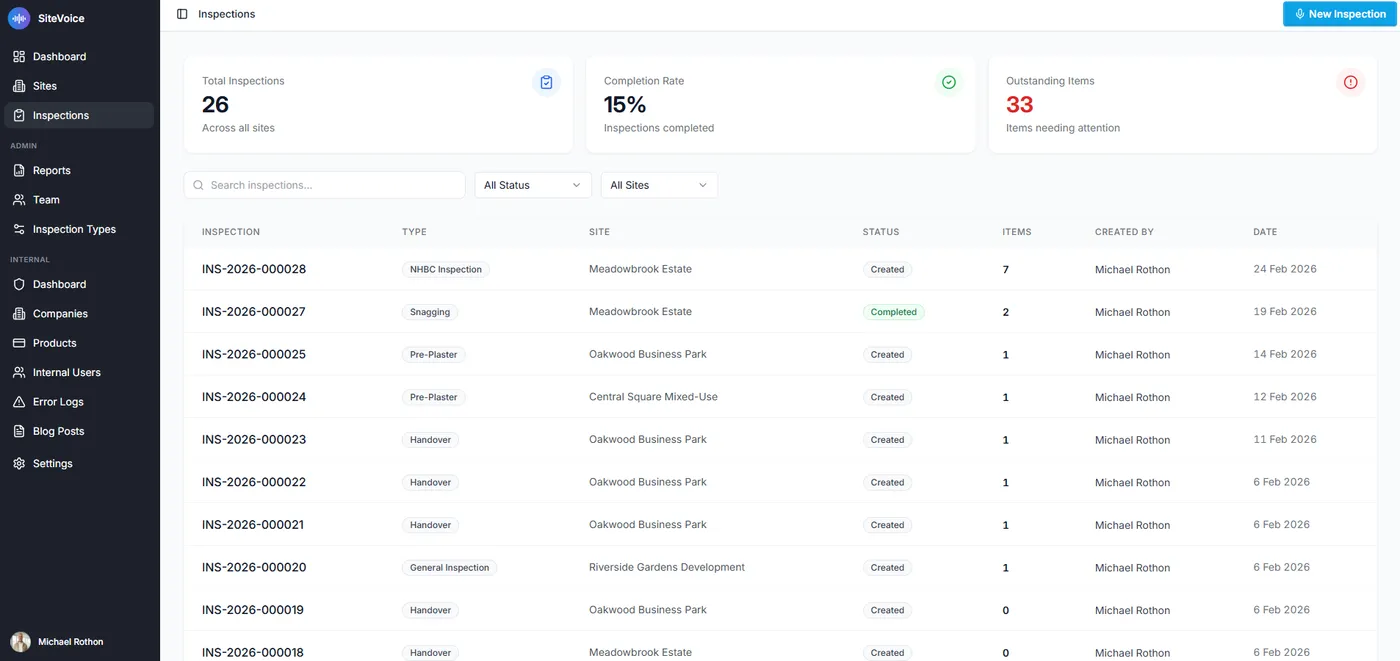This screenshot has height=661, width=1400.
Task: Click the items count 7 cell
Action: click(1006, 270)
